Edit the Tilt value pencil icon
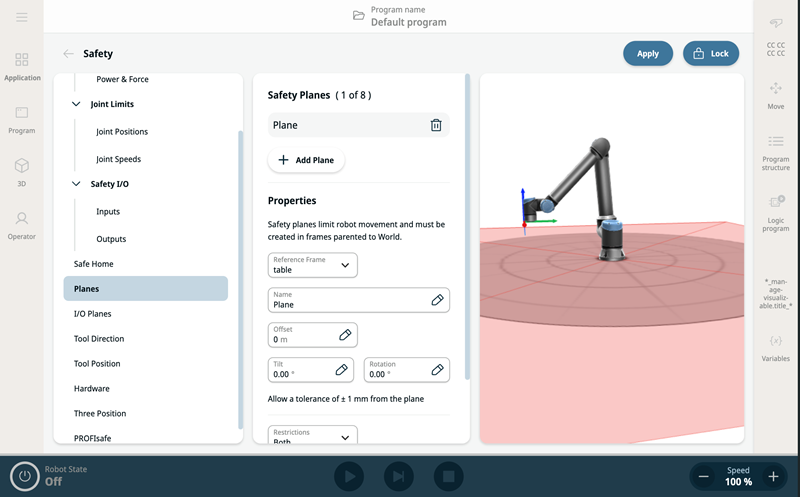800x497 pixels. point(341,369)
